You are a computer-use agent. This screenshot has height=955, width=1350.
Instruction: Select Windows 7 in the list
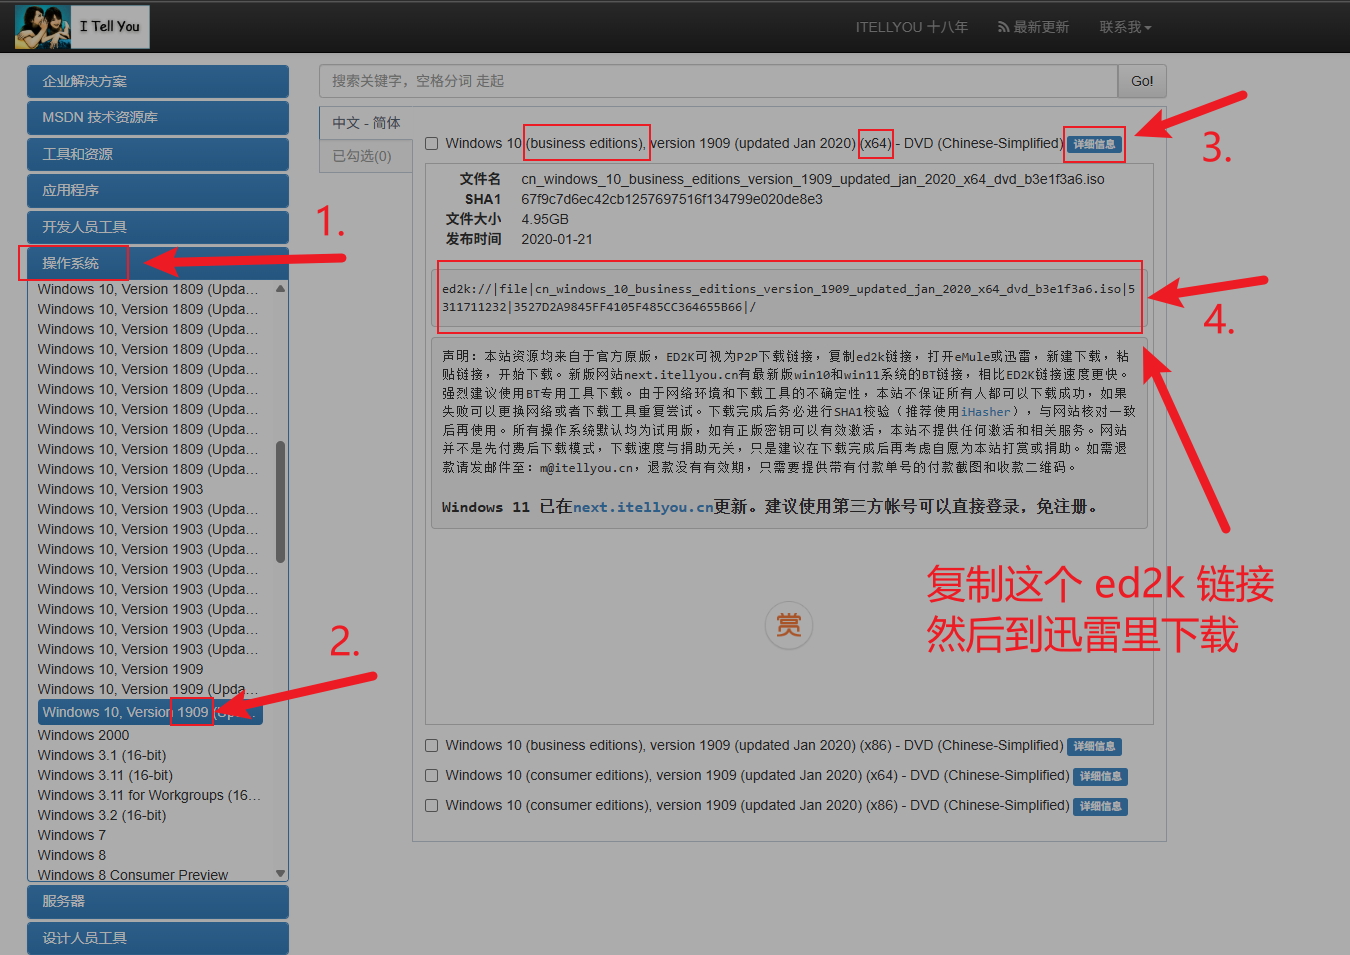pos(71,835)
